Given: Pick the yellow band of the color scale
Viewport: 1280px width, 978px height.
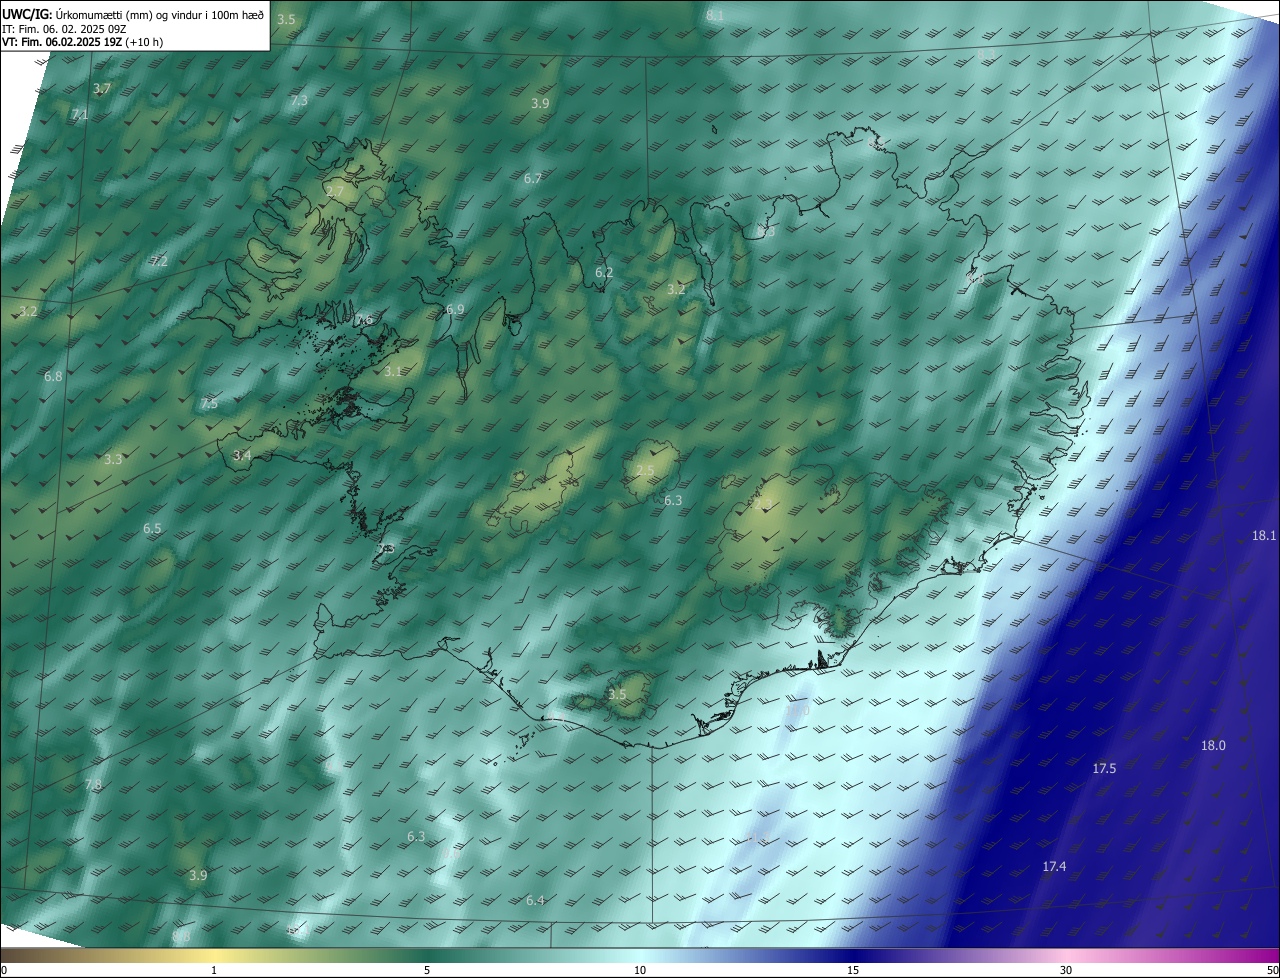Looking at the screenshot, I should point(214,955).
